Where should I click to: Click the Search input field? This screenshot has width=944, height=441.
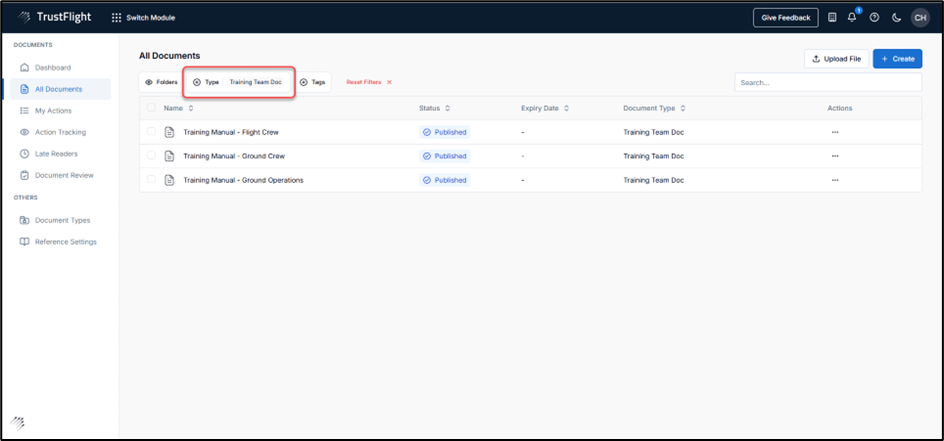click(828, 83)
